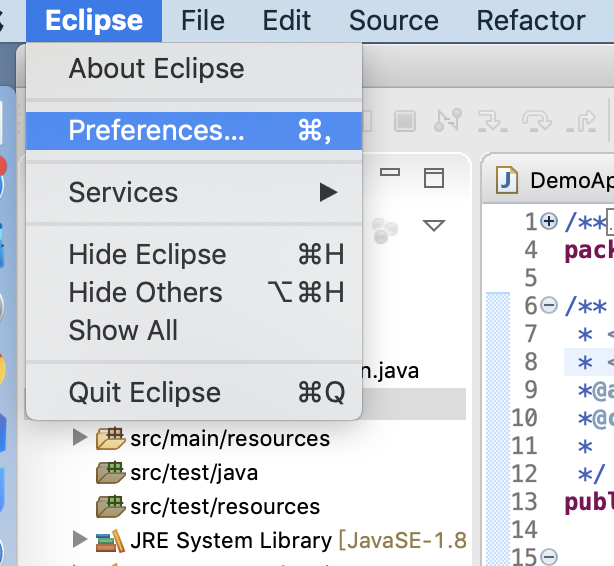Expand the JRE System Library node

click(x=80, y=539)
